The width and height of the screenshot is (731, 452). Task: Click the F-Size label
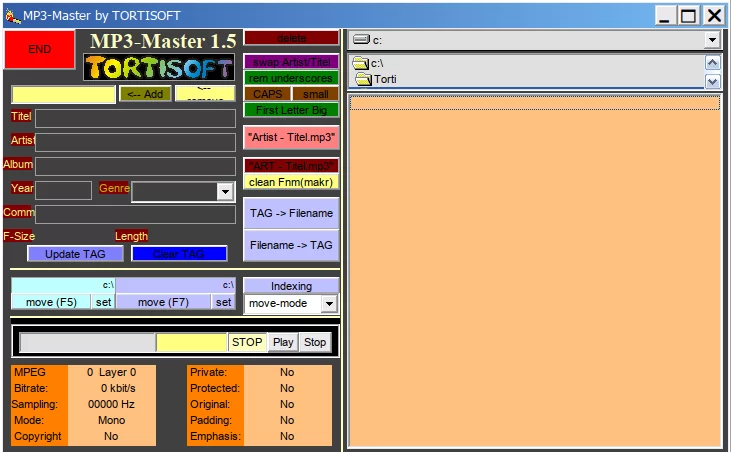pyautogui.click(x=19, y=236)
